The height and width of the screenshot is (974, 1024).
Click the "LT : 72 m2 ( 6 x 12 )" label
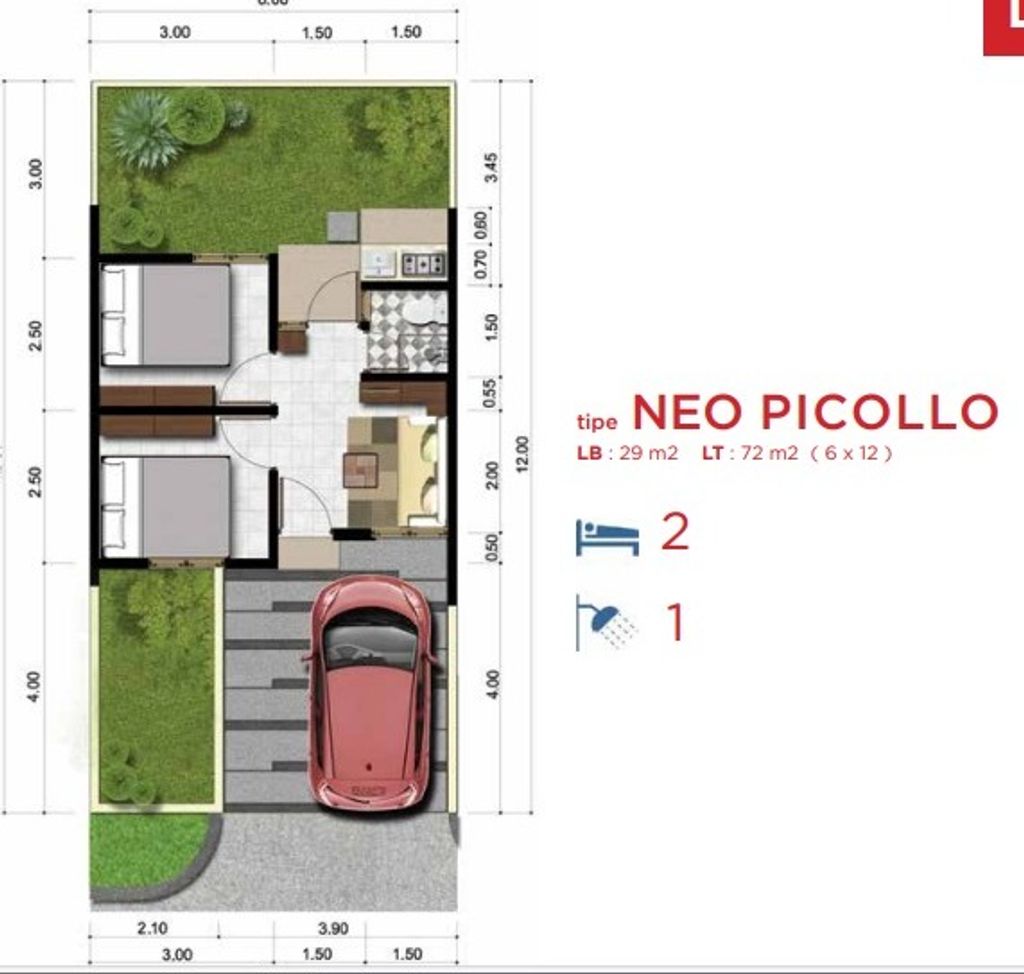(x=797, y=453)
